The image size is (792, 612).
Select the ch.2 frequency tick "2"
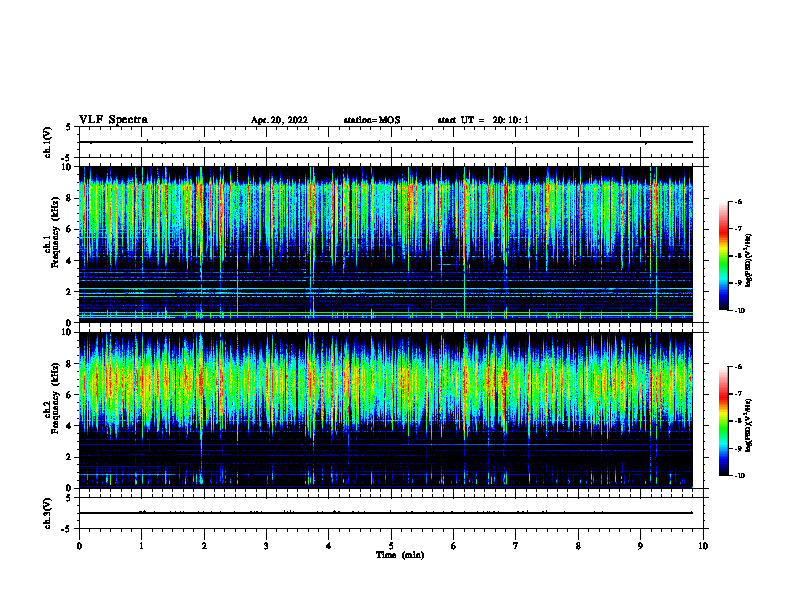(x=70, y=457)
